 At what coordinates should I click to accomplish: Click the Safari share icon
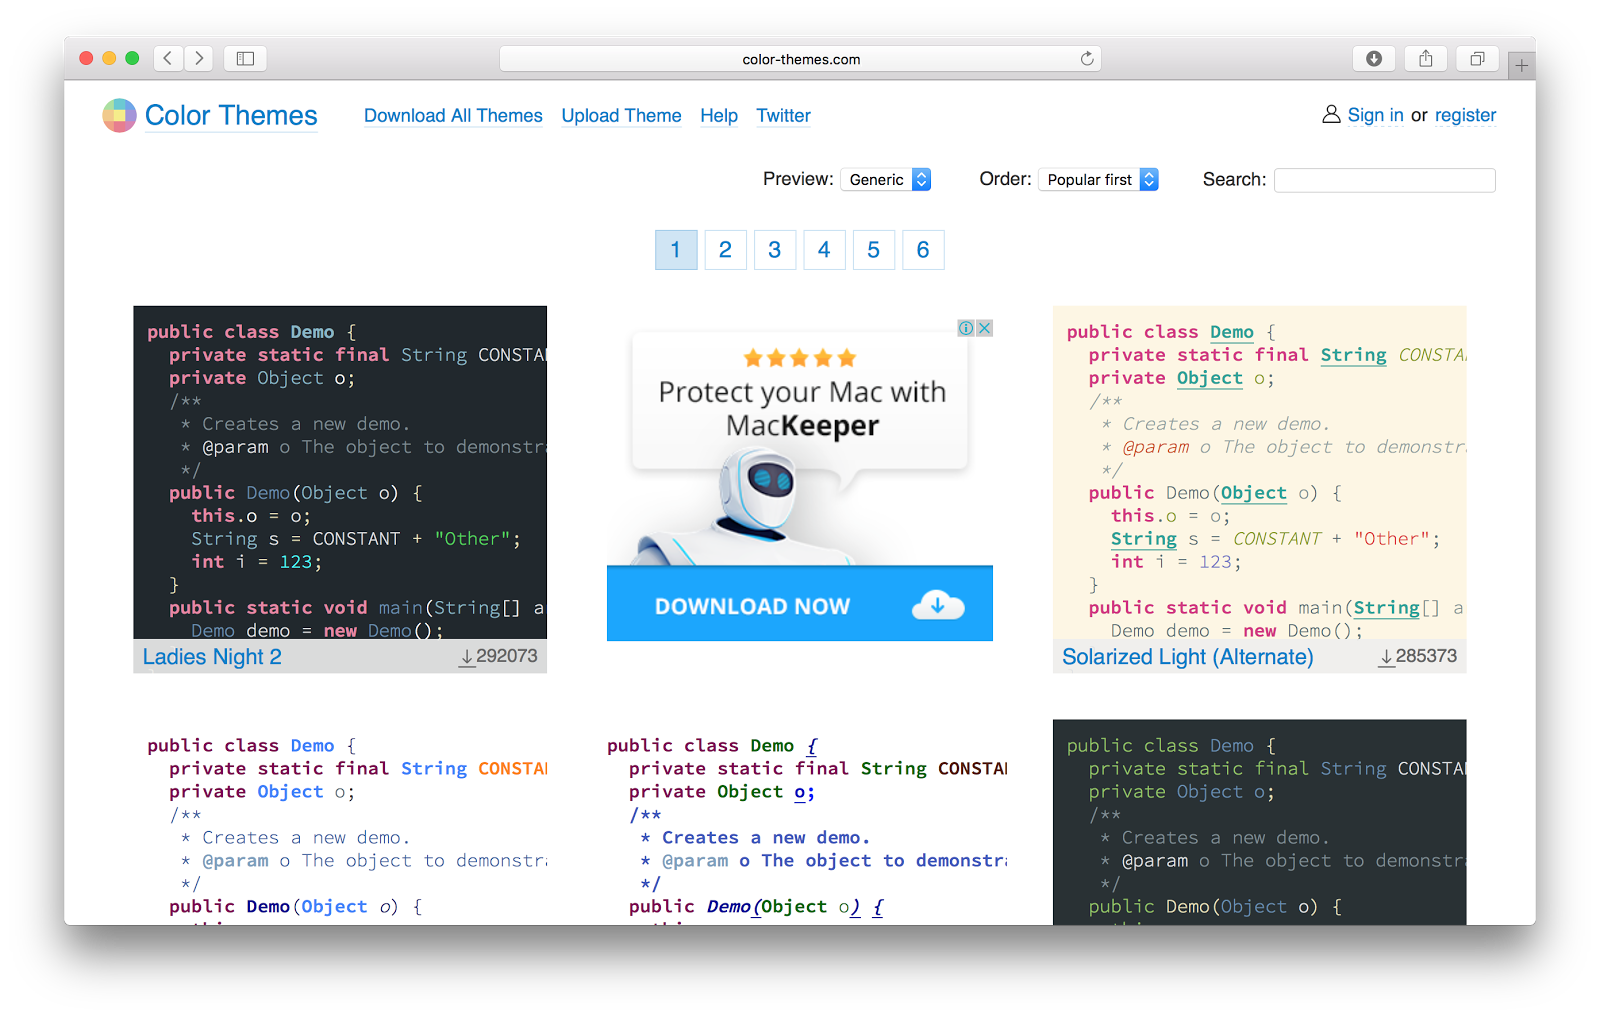pos(1426,58)
